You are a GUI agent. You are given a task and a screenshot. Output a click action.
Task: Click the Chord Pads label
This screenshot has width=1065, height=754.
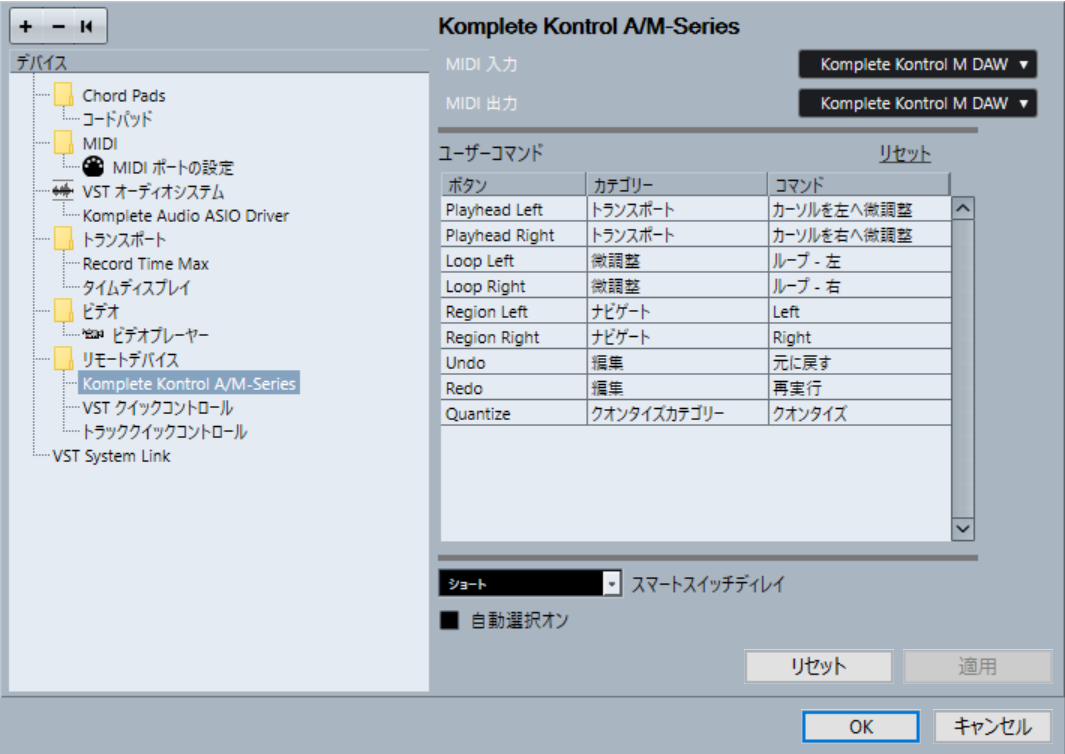pos(124,95)
